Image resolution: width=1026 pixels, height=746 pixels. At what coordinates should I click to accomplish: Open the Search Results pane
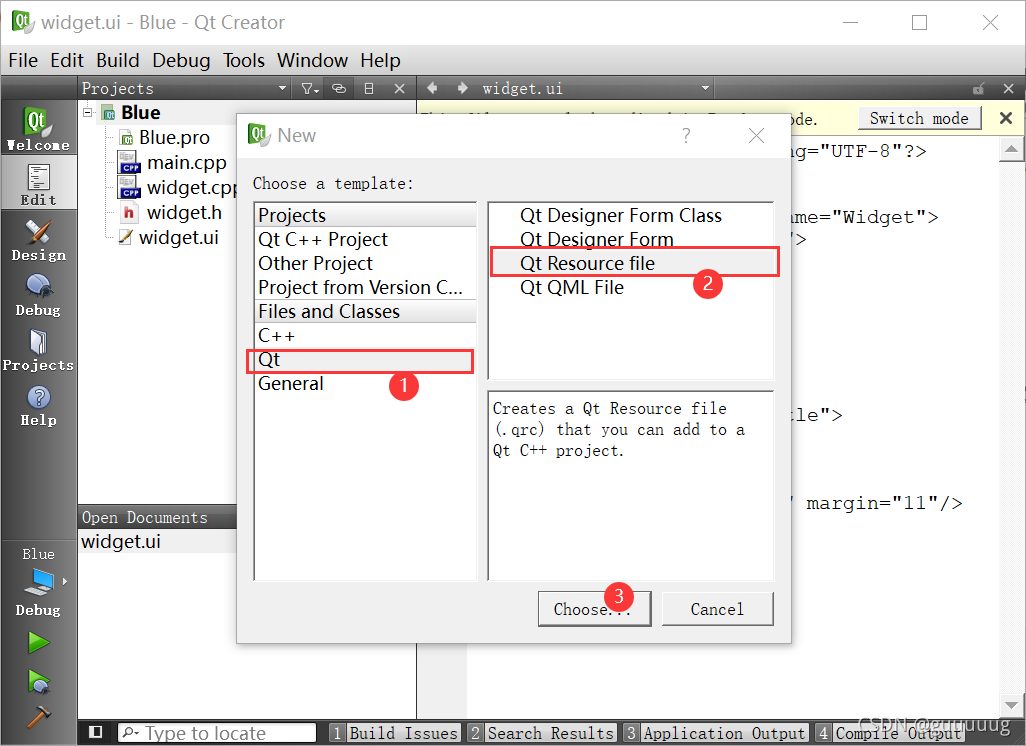542,733
